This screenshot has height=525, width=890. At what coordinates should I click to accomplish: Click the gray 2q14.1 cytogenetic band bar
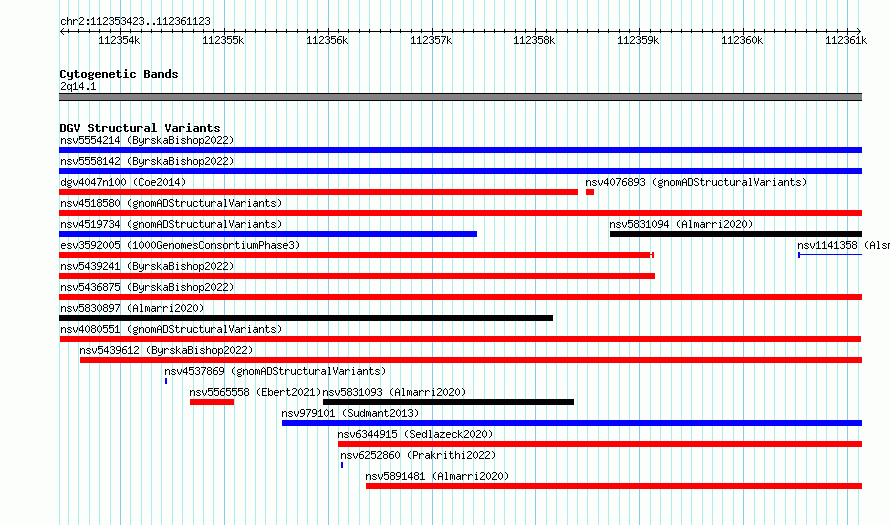click(x=460, y=97)
